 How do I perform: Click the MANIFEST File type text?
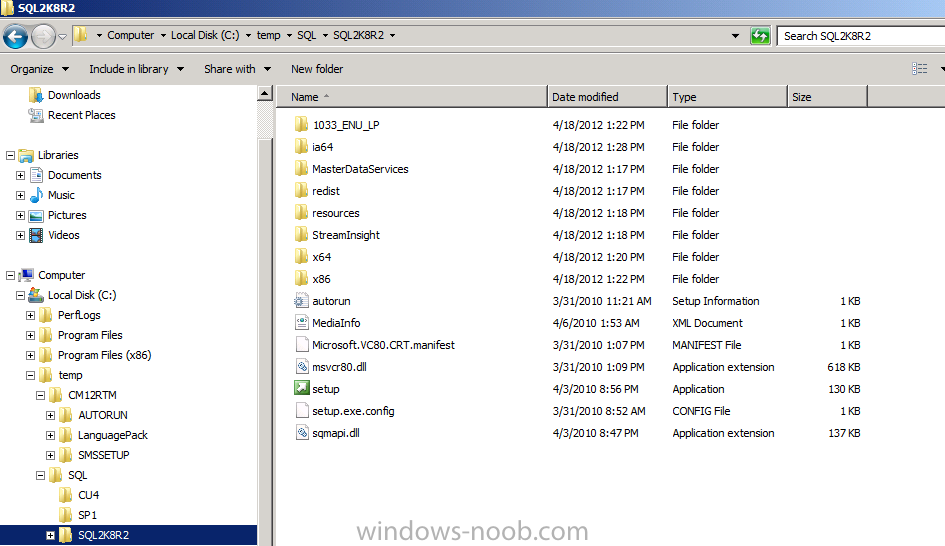point(706,345)
